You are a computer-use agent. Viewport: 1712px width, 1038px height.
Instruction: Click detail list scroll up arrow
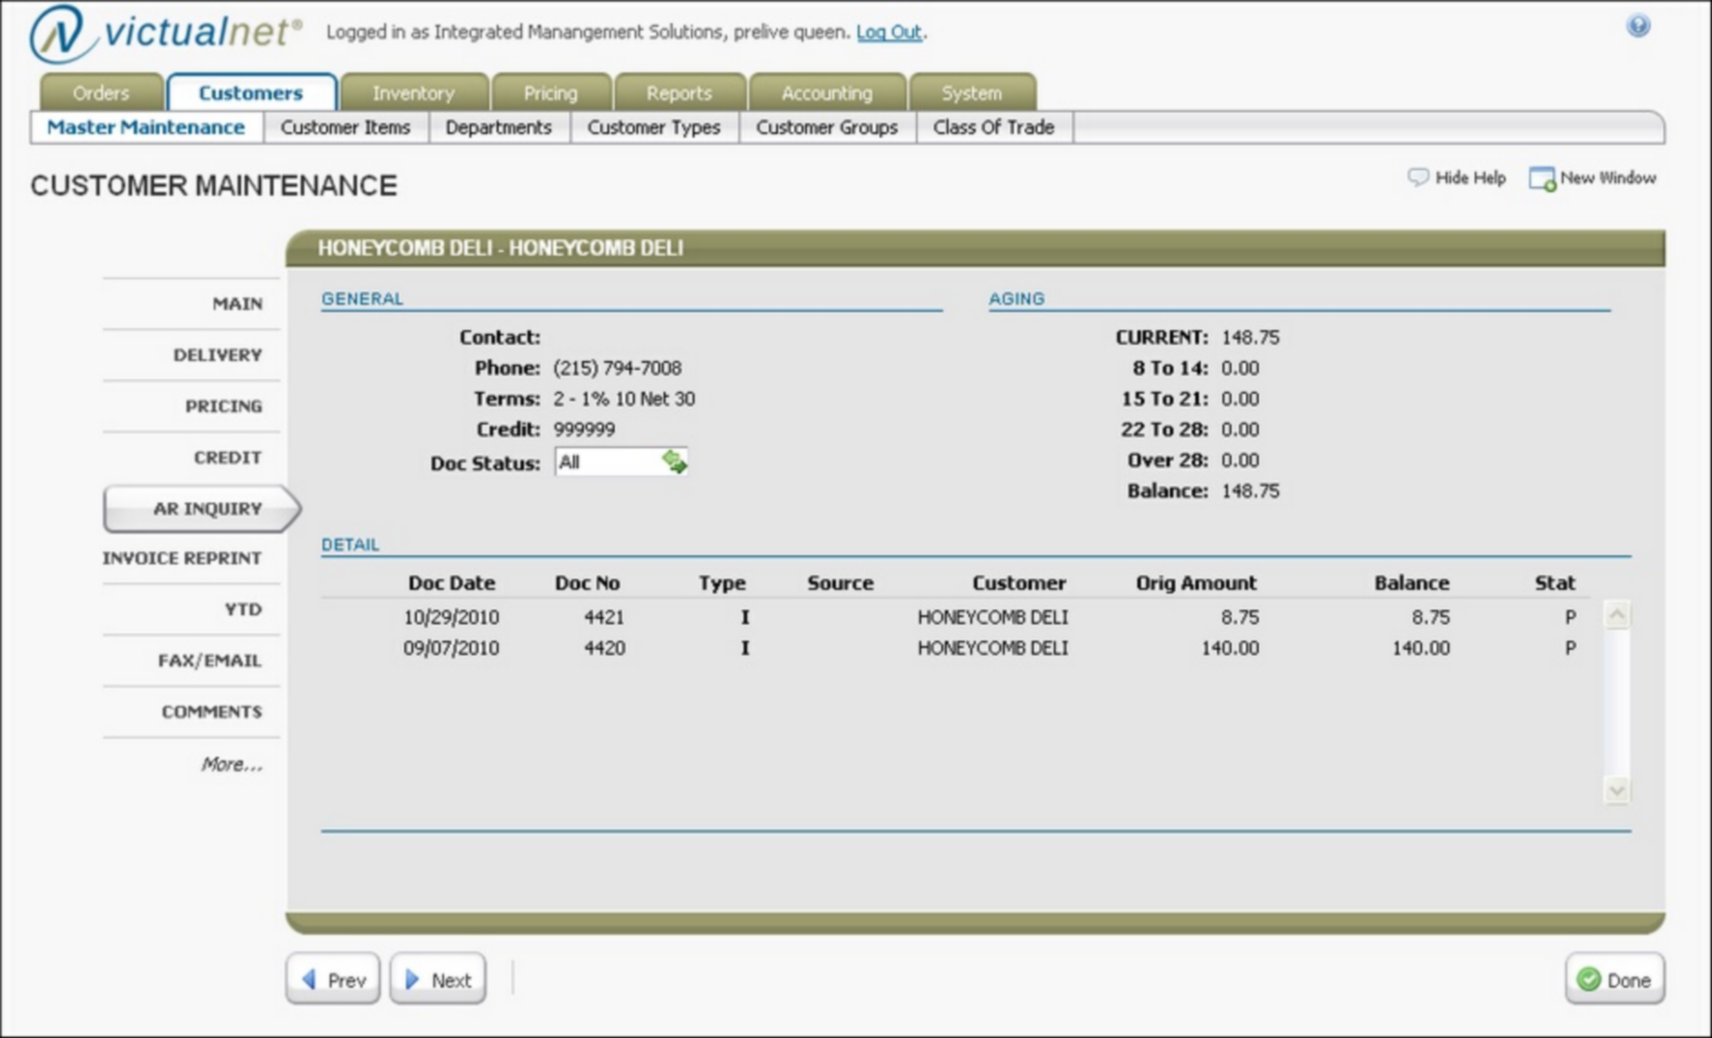click(1617, 615)
